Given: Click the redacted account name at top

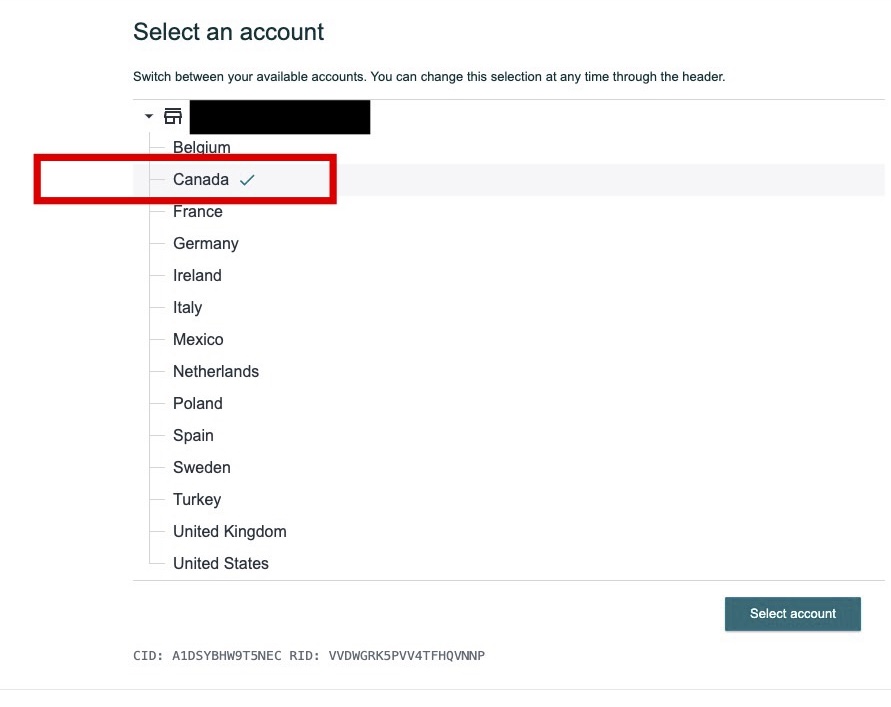Looking at the screenshot, I should point(280,117).
